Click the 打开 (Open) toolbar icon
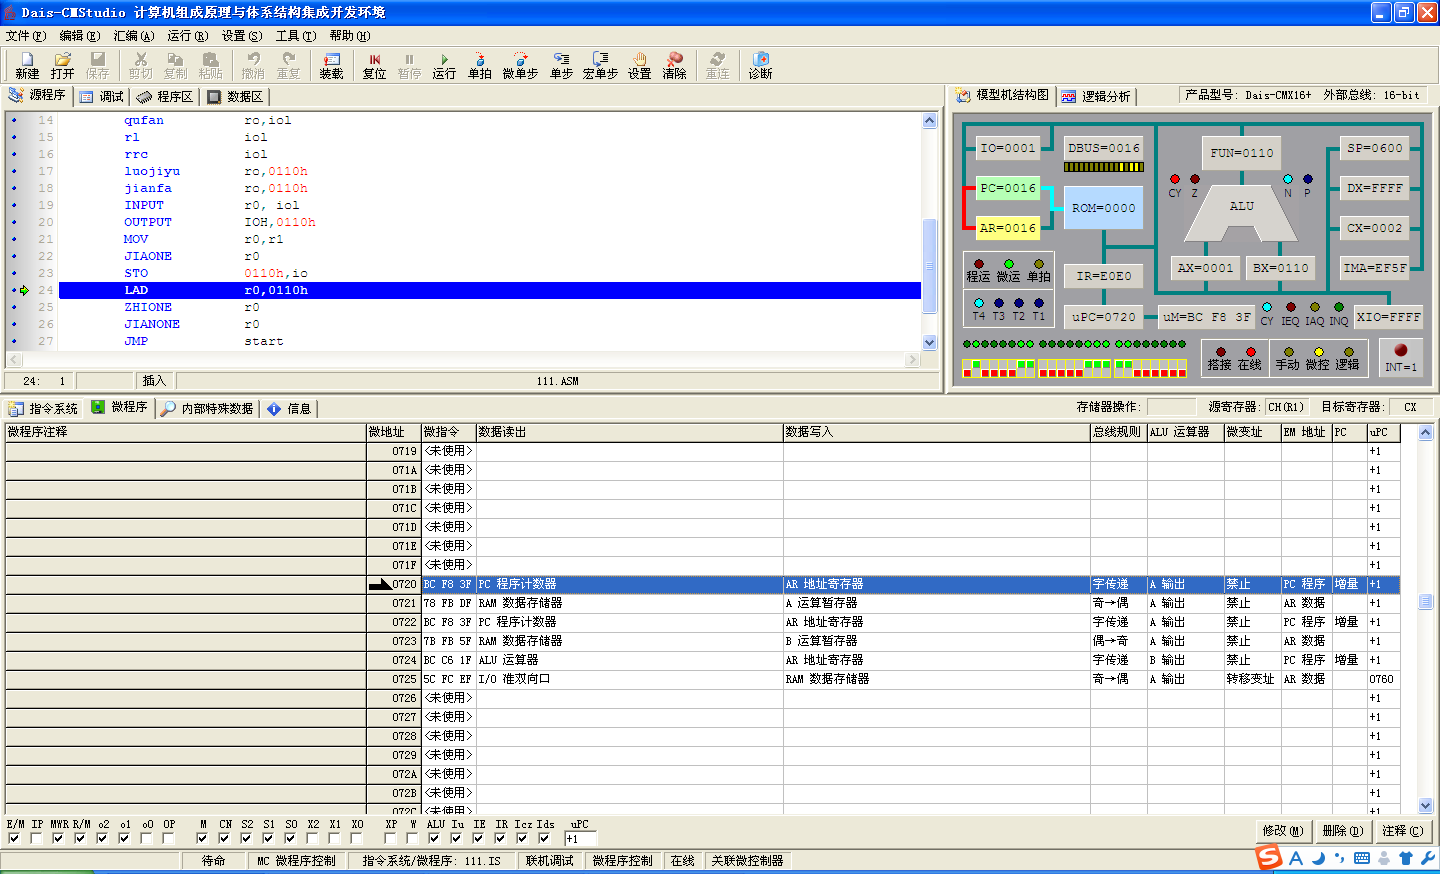The height and width of the screenshot is (874, 1440). 62,66
